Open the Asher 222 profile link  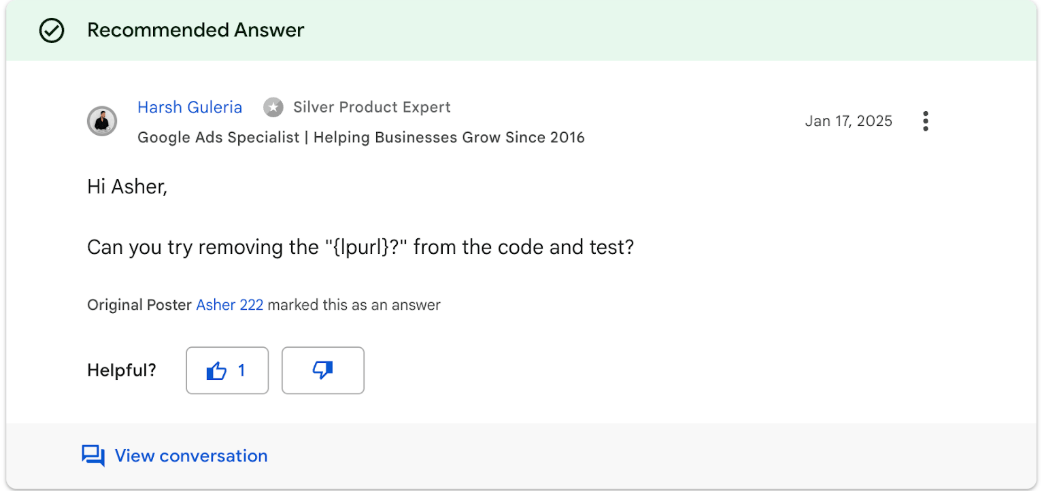(x=229, y=305)
